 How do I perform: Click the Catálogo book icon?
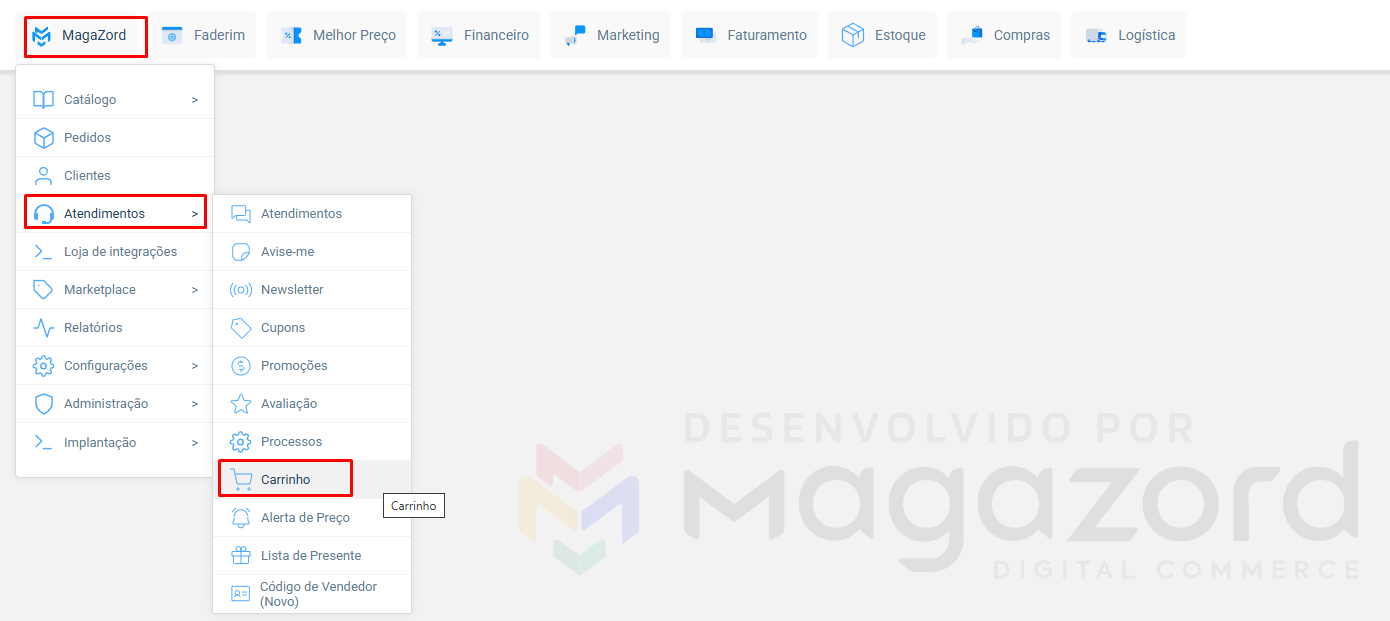pos(43,100)
